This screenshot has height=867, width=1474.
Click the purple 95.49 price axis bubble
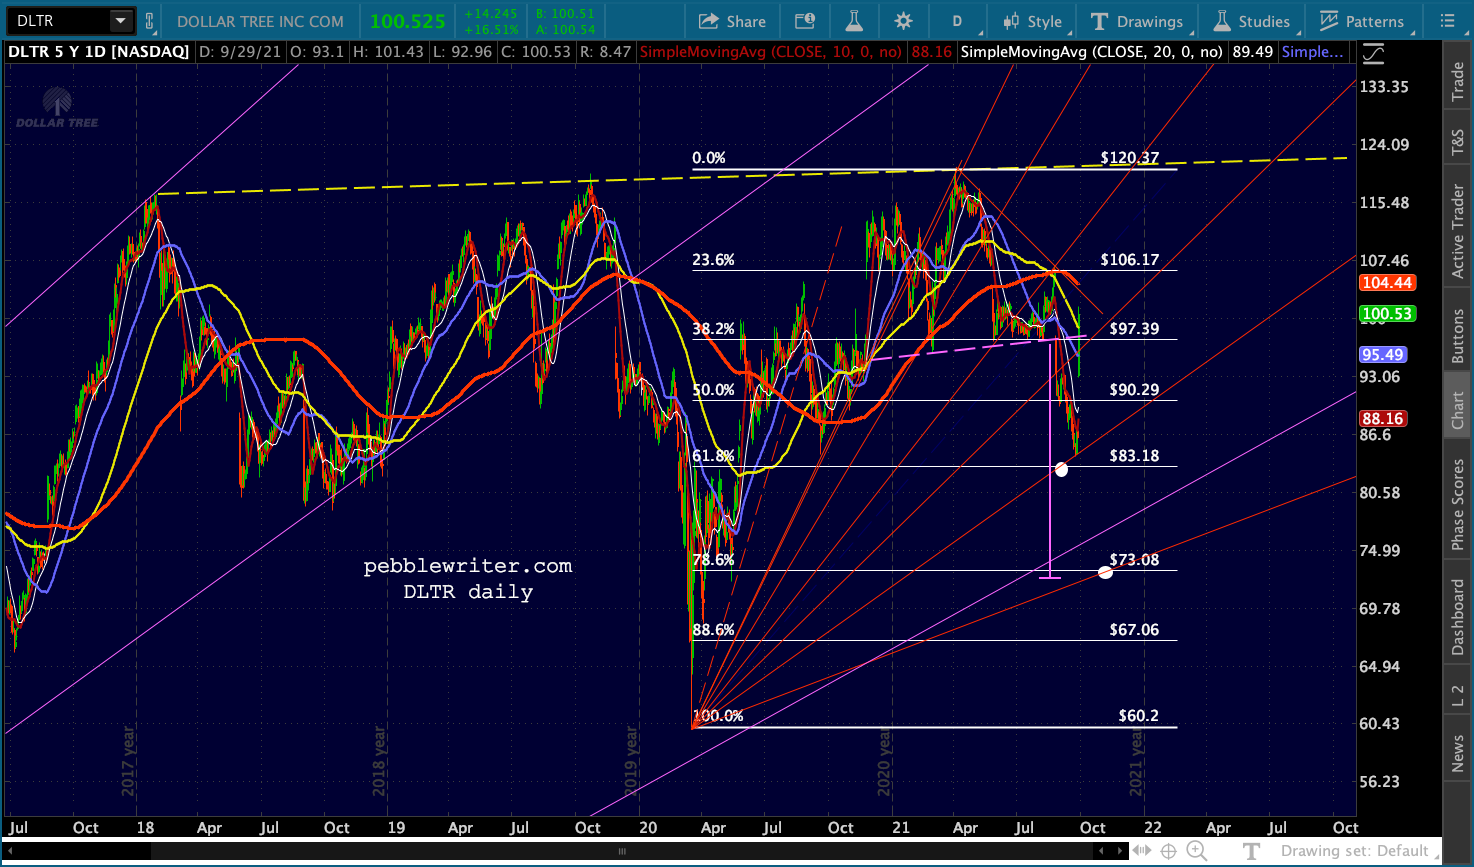click(x=1383, y=355)
